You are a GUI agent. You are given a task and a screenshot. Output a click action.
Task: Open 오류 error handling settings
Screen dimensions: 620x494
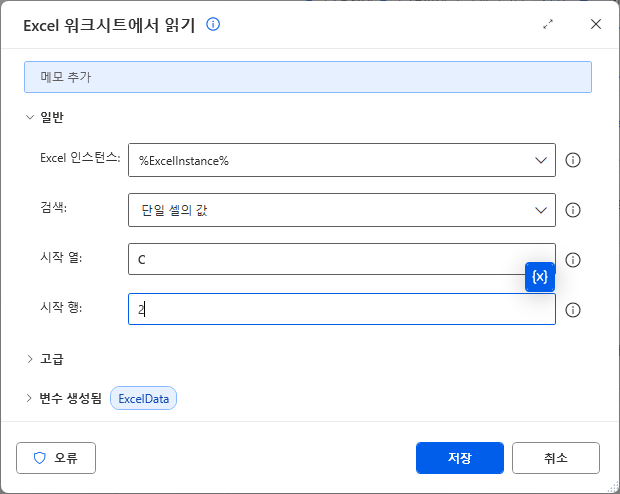(x=56, y=458)
